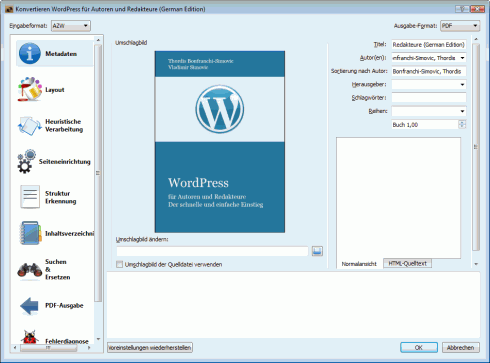Click the Umschlagbild ändern path field
Screen dimensions: 490x363
[x=212, y=251]
